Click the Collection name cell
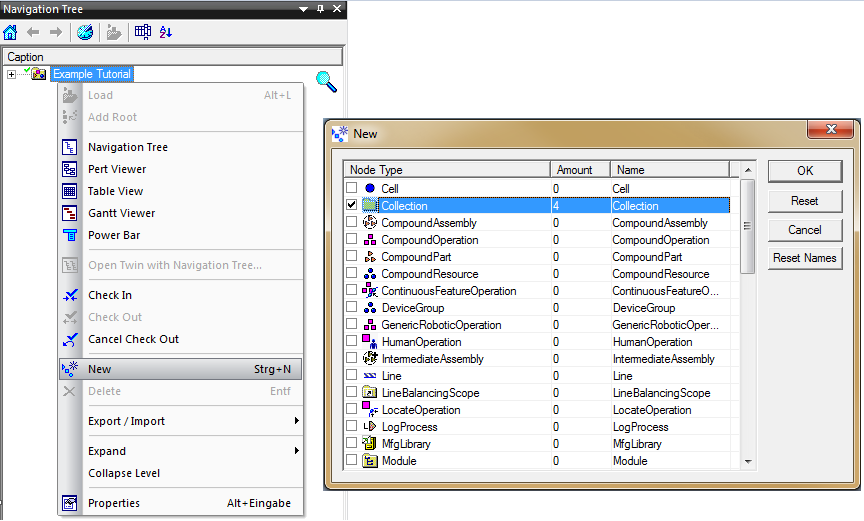Image resolution: width=864 pixels, height=521 pixels. point(671,206)
